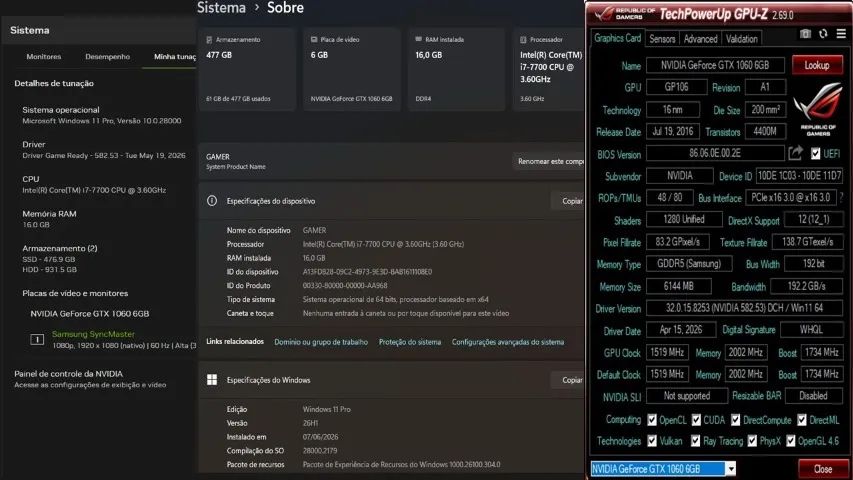Click the Processador card icon
Viewport: 853px width, 480px height.
coord(523,40)
